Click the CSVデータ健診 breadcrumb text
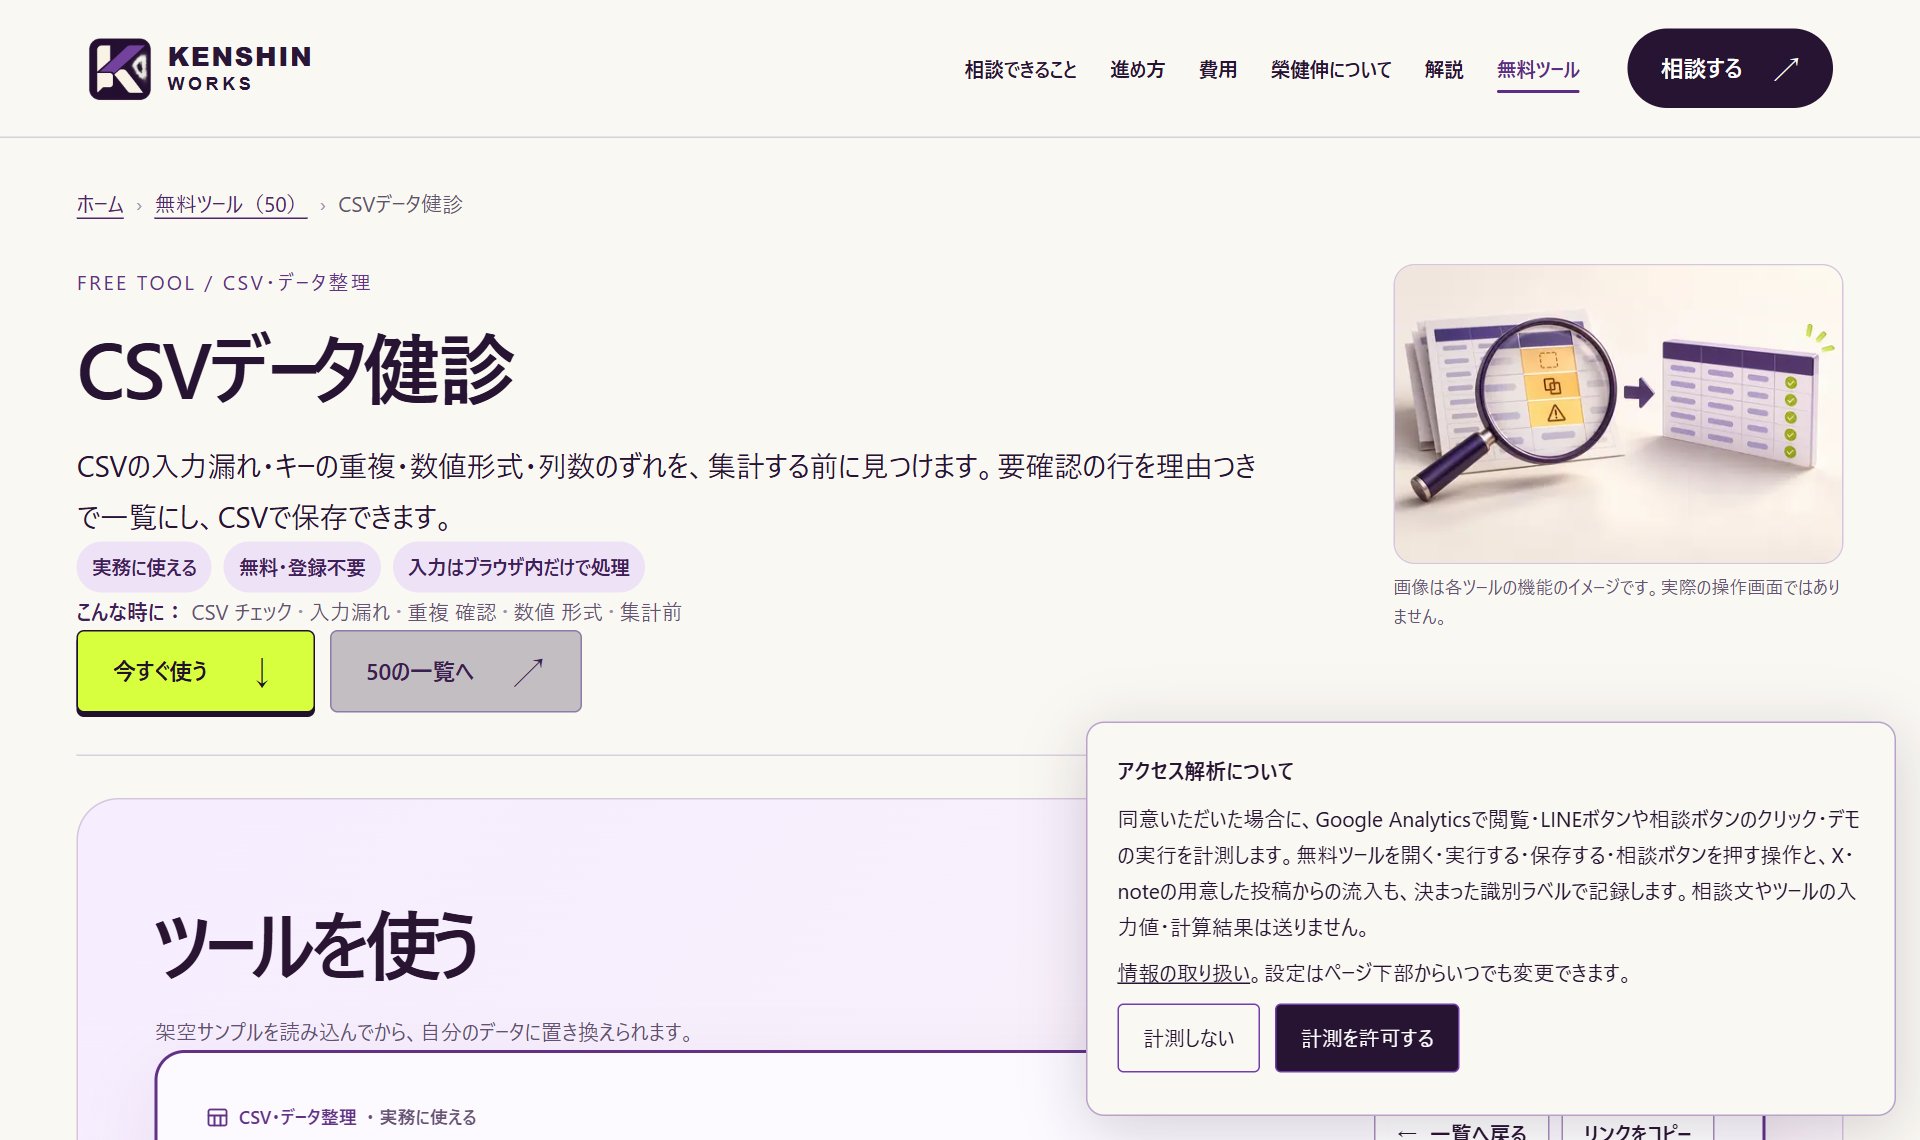1920x1140 pixels. [400, 205]
